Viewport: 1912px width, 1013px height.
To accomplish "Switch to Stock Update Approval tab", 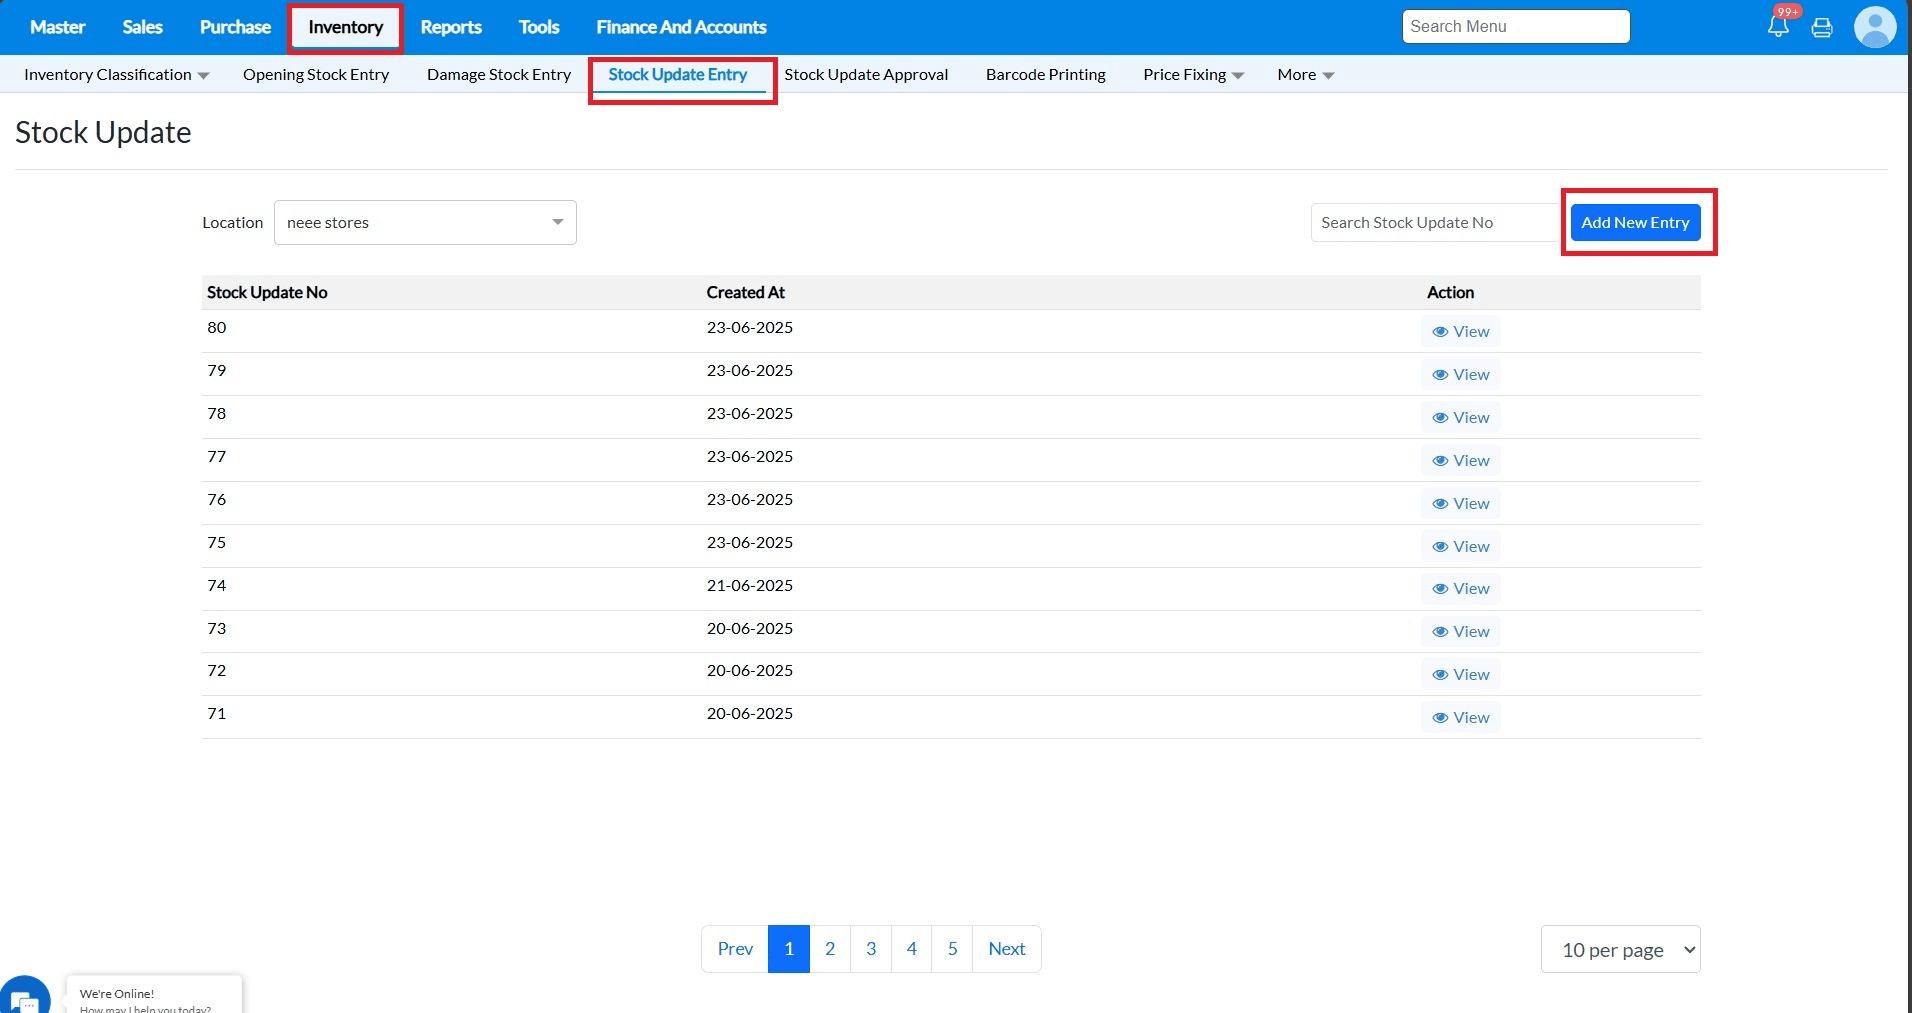I will pyautogui.click(x=866, y=75).
